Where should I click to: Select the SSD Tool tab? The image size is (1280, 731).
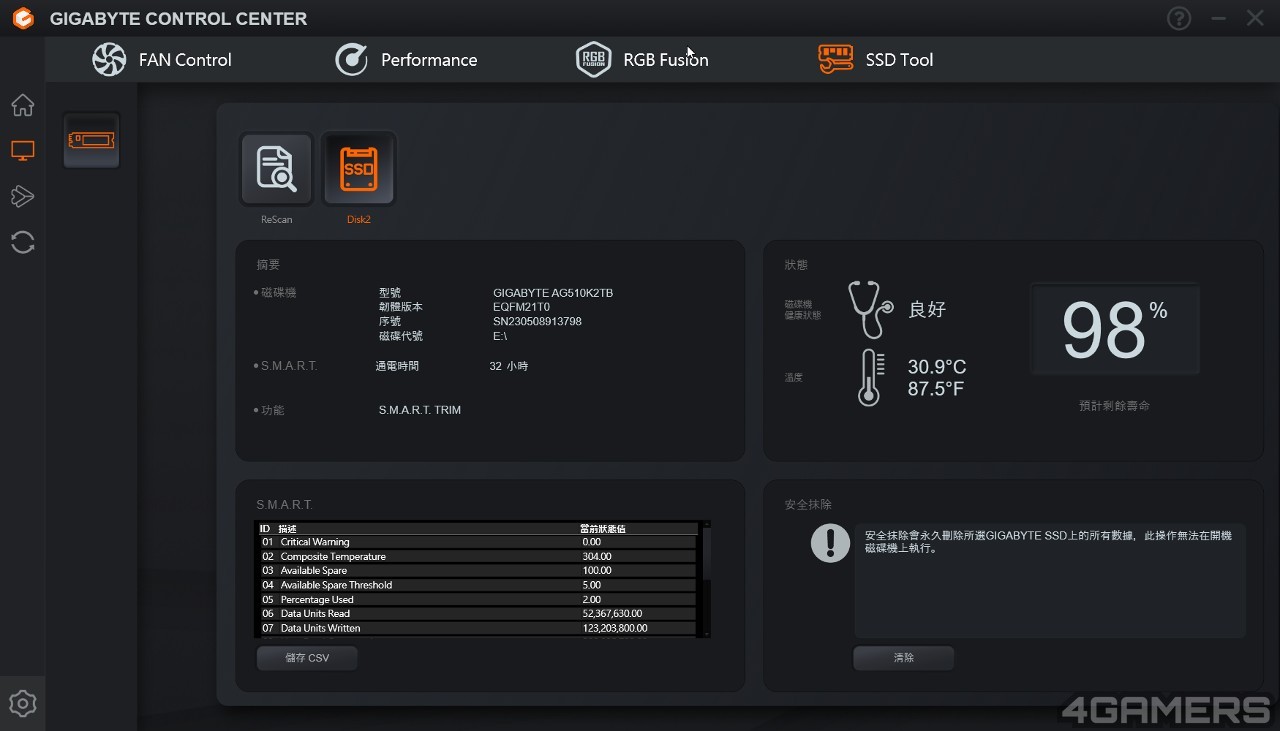pyautogui.click(x=875, y=60)
